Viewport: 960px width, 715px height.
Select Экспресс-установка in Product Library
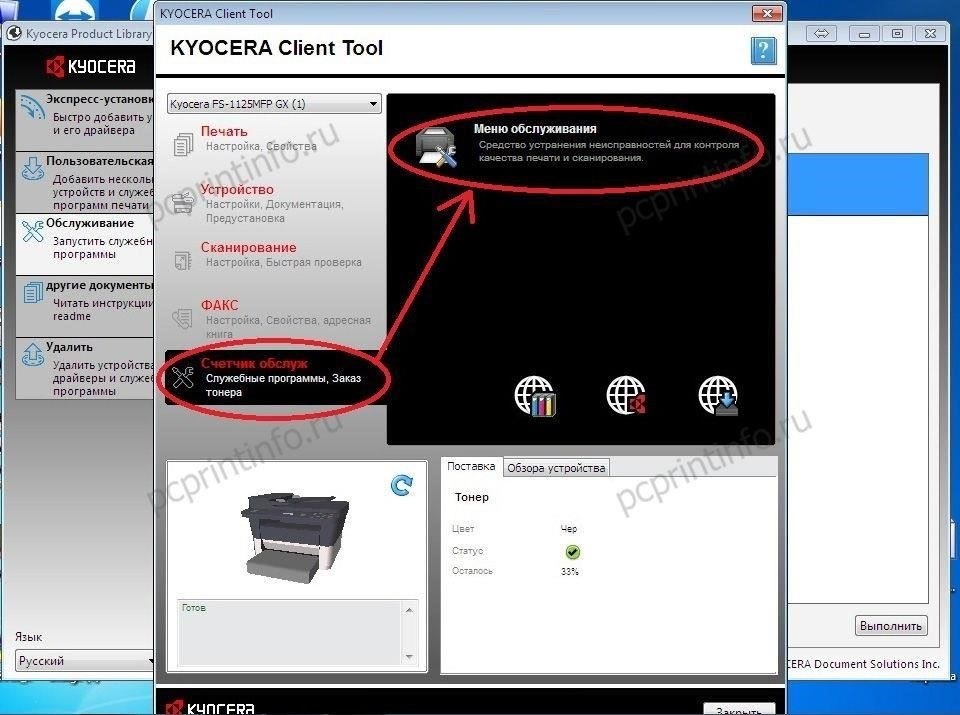(84, 120)
